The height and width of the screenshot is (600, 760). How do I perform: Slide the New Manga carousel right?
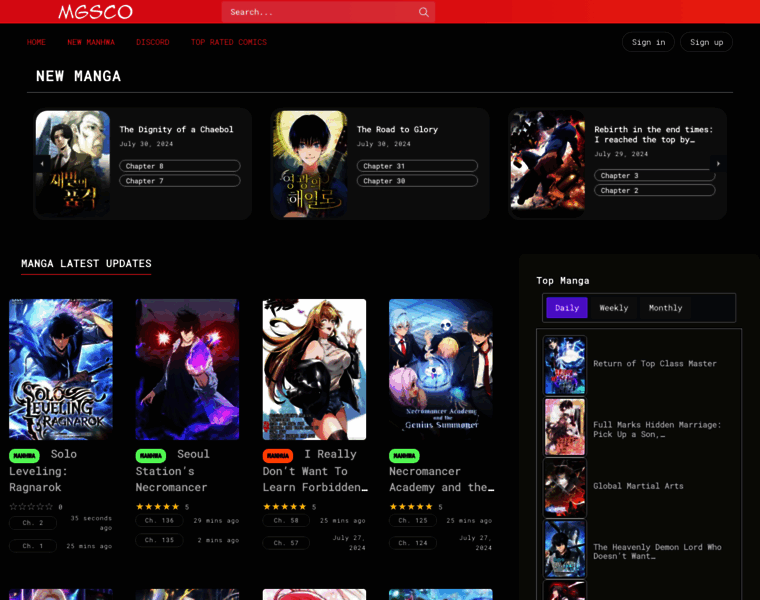point(718,164)
